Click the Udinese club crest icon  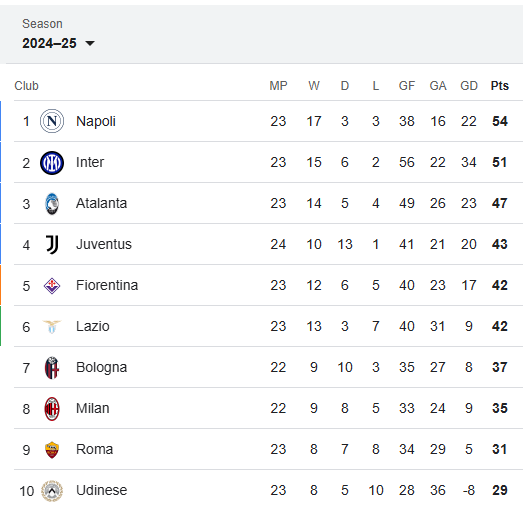click(52, 491)
